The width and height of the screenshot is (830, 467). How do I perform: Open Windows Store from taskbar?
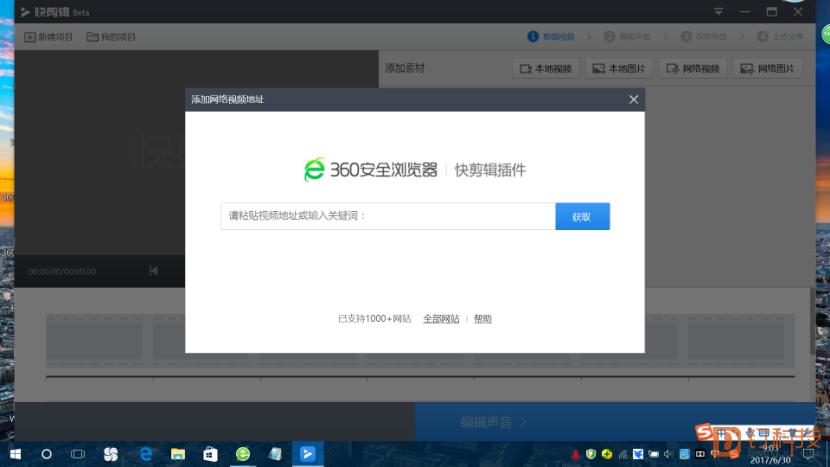coord(210,454)
